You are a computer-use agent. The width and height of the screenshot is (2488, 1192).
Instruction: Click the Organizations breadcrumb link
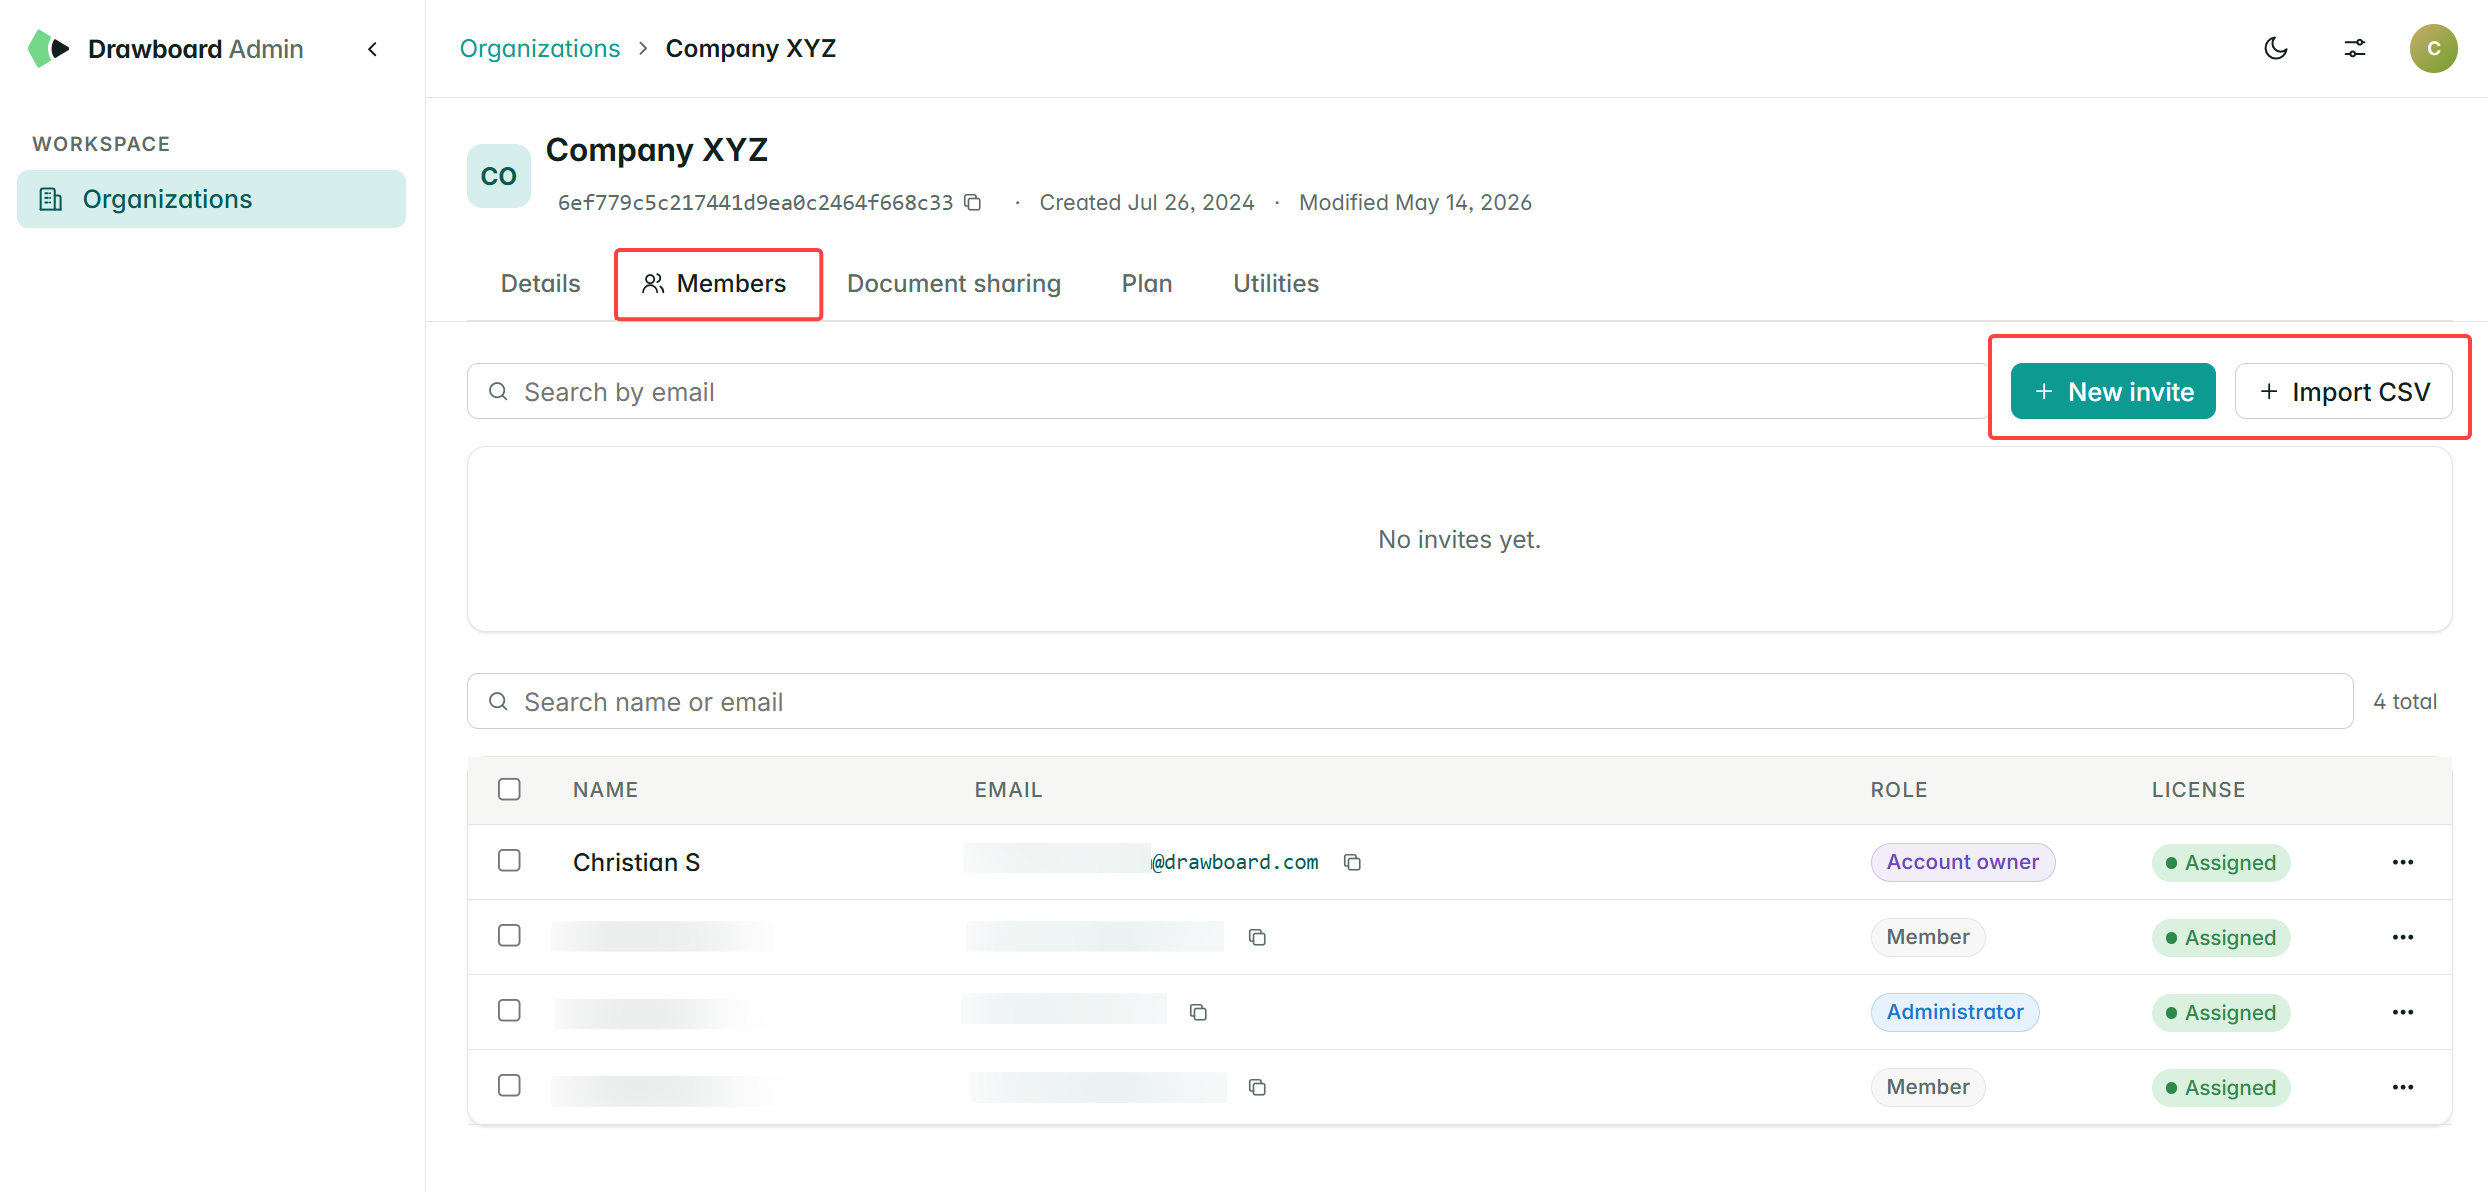click(540, 48)
